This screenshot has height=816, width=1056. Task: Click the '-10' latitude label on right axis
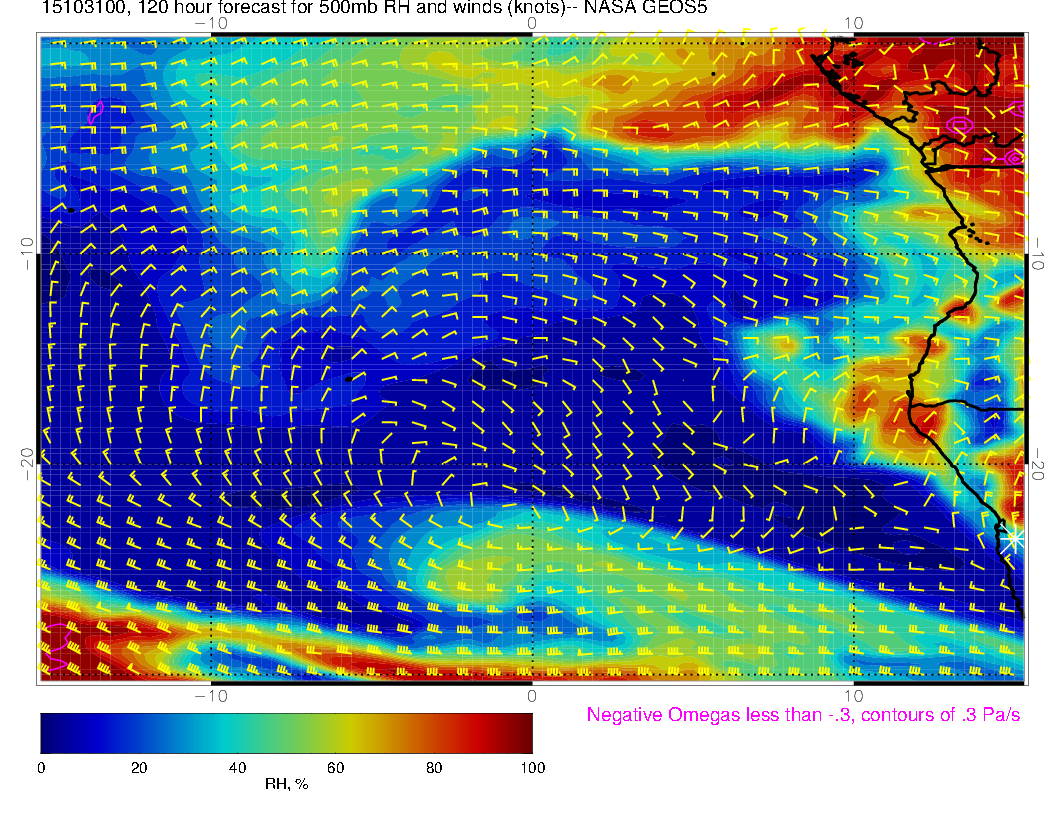(1040, 253)
